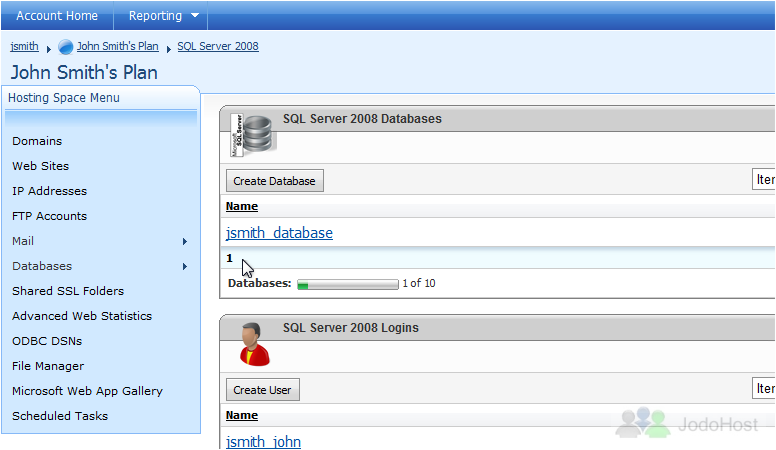
Task: Click the SQL Server 2008 Logins title
Action: point(350,328)
